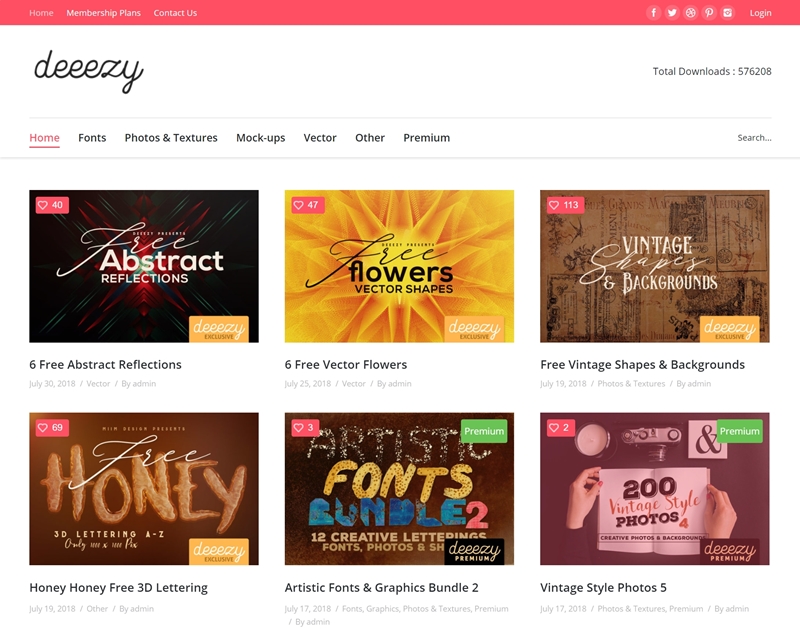Go to the Mock-ups category
The width and height of the screenshot is (800, 629).
(x=261, y=138)
